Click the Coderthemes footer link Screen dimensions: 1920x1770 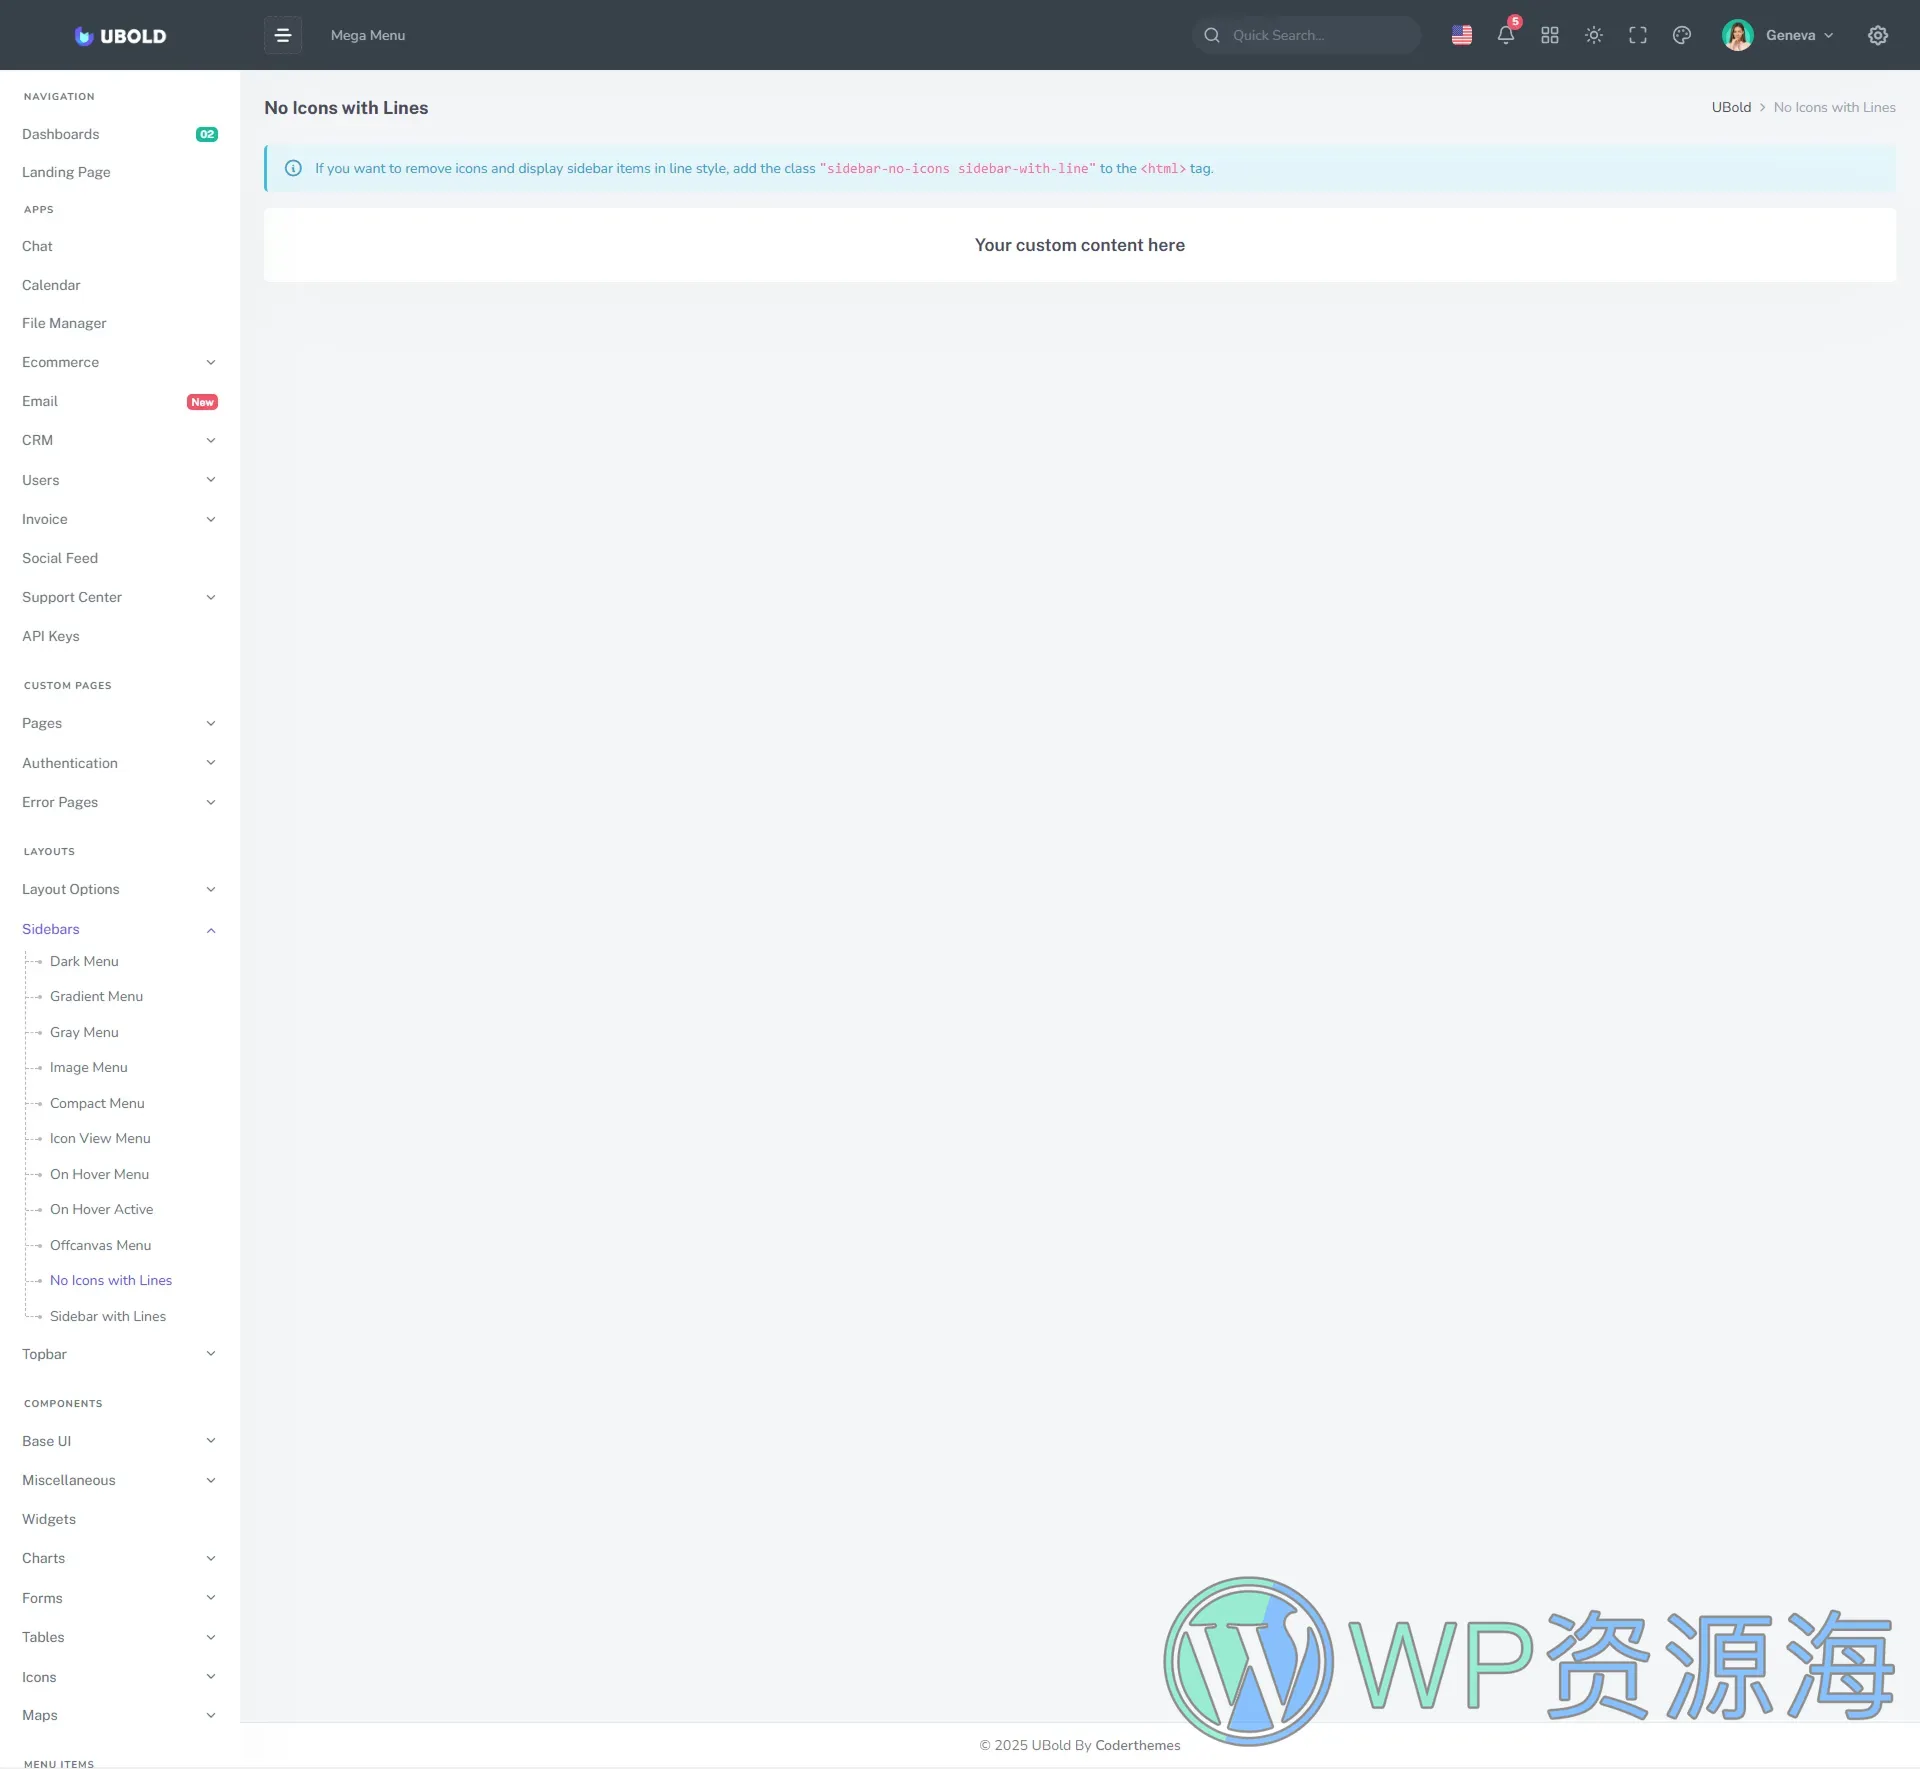1137,1745
